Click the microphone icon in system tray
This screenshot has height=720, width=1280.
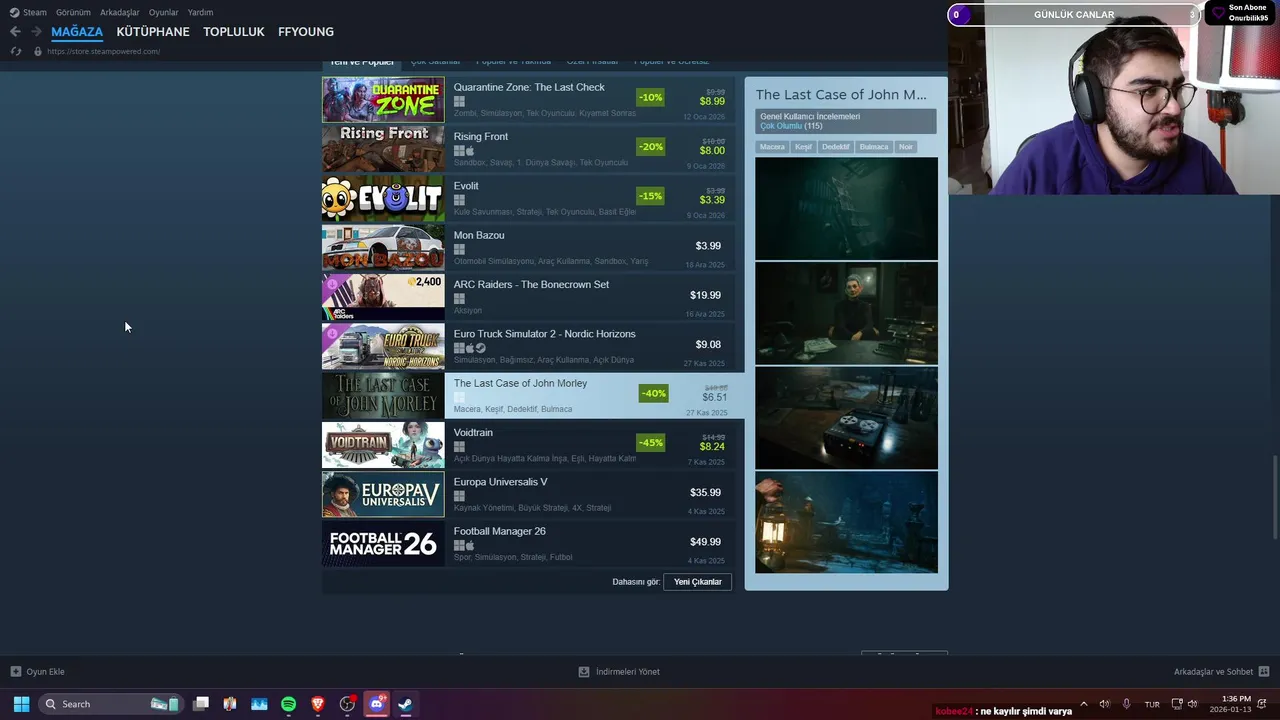click(x=1127, y=704)
